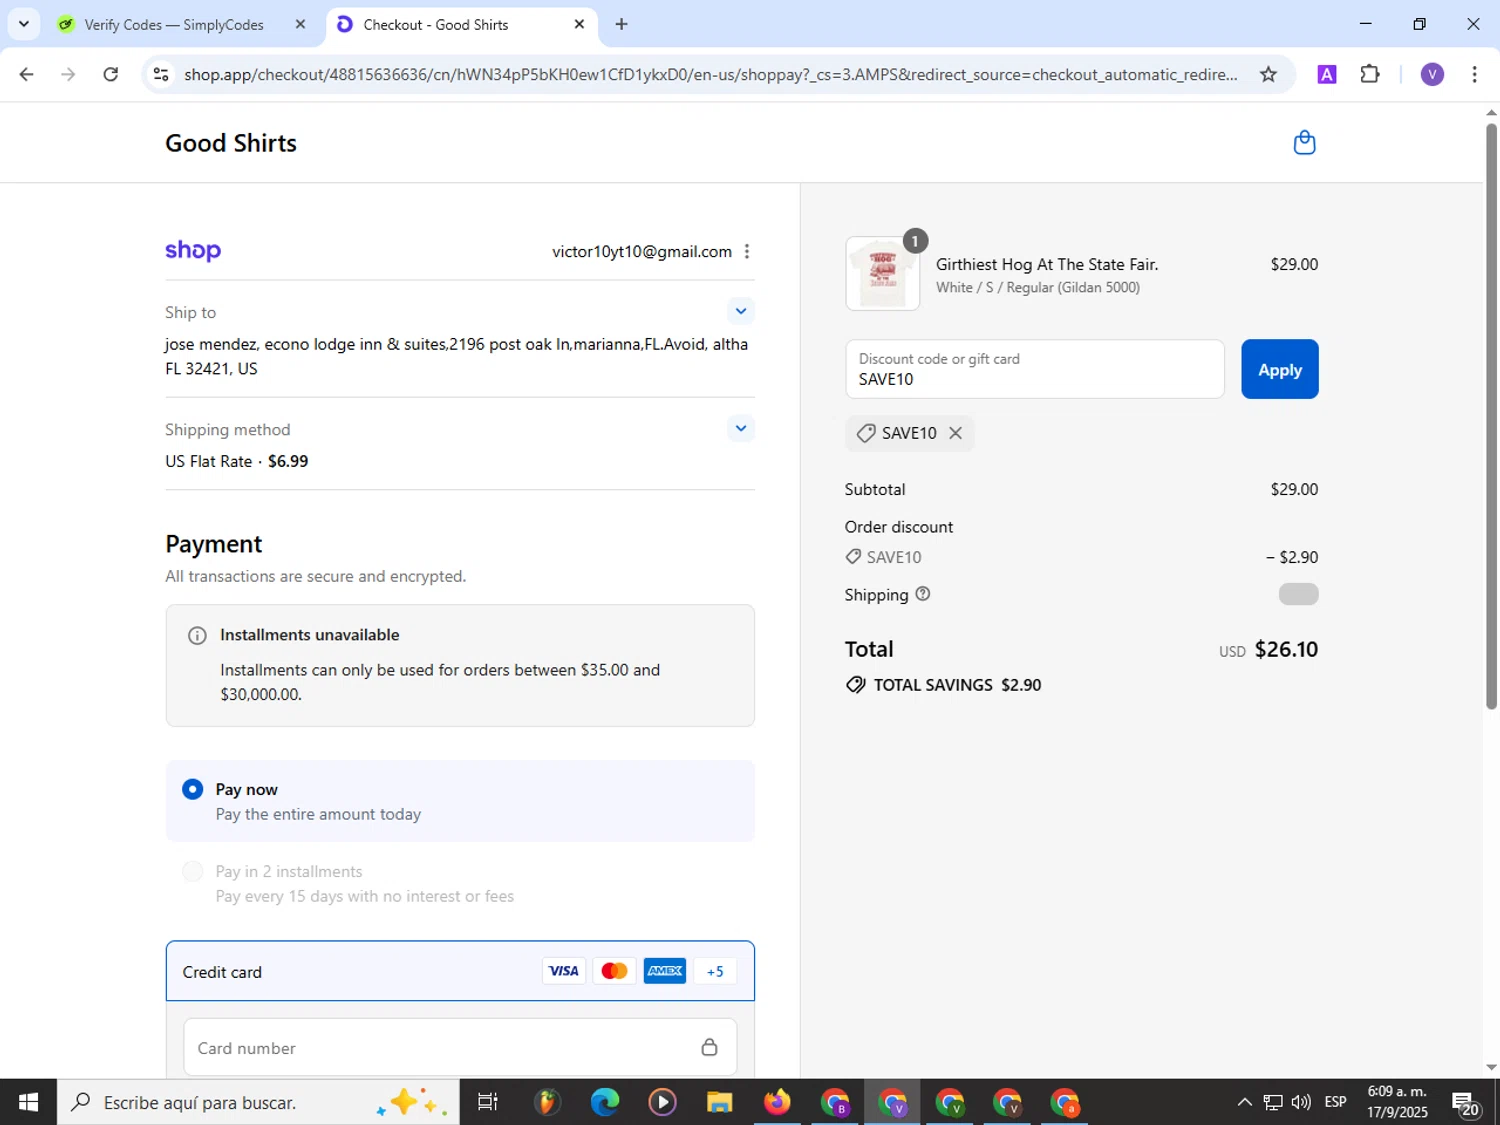Viewport: 1500px width, 1125px height.
Task: Open File Explorer from the taskbar
Action: [719, 1102]
